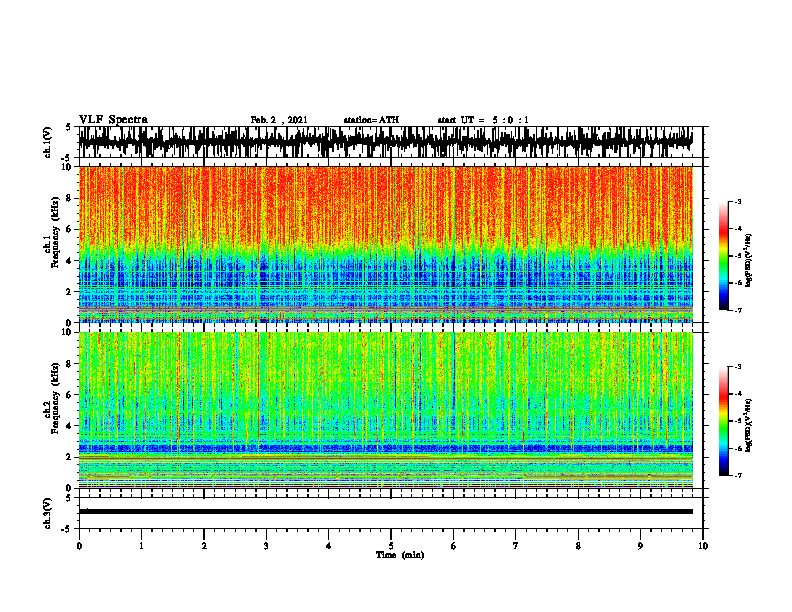Click time axis tick label "4"

(329, 546)
